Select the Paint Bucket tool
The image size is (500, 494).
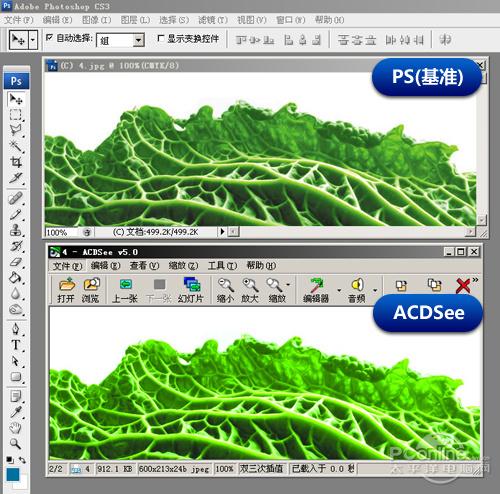tap(15, 278)
